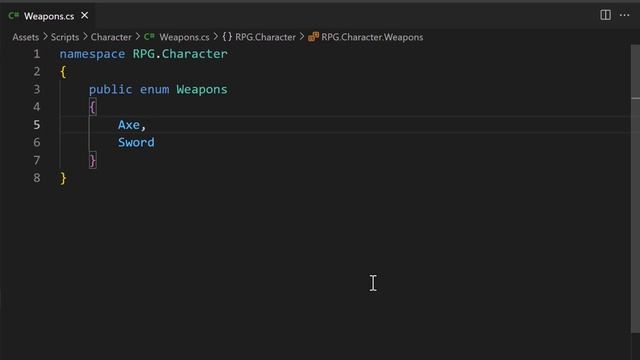This screenshot has height=360, width=640.
Task: Click the 'public' keyword
Action: click(x=111, y=90)
